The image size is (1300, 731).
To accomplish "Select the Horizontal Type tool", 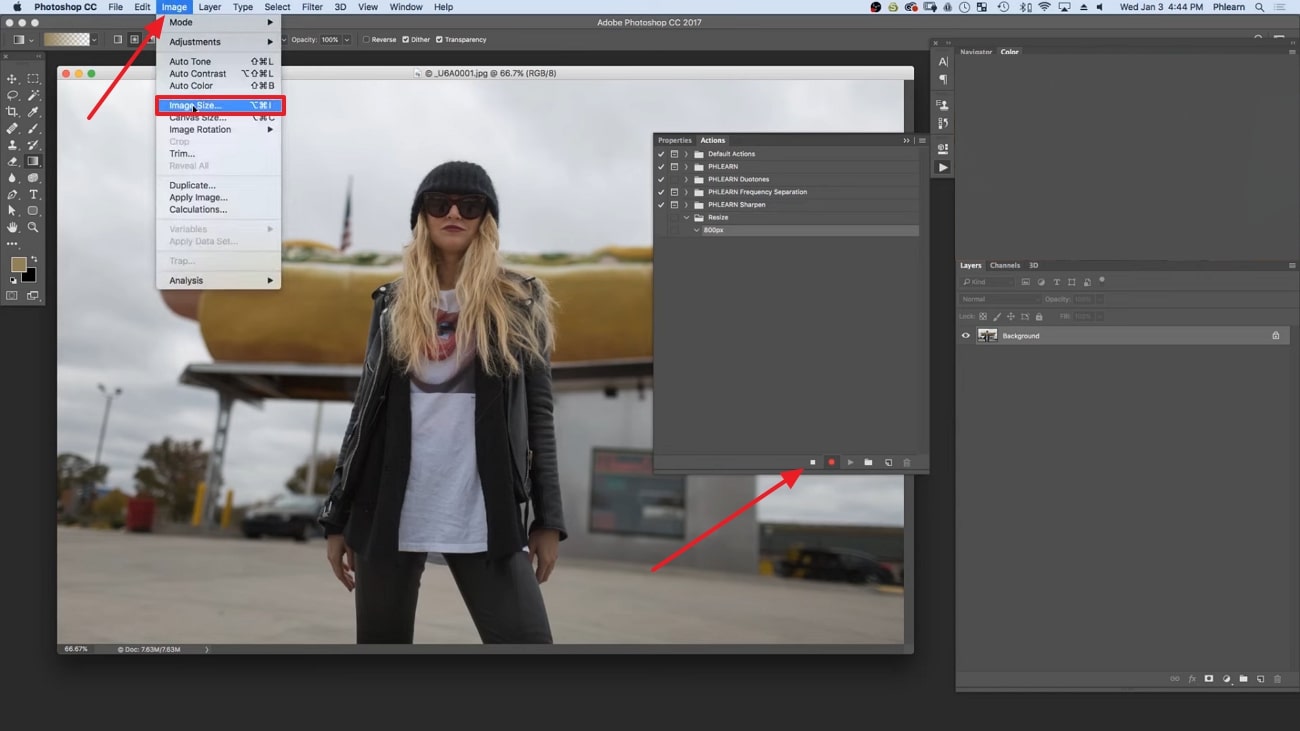I will click(x=33, y=195).
